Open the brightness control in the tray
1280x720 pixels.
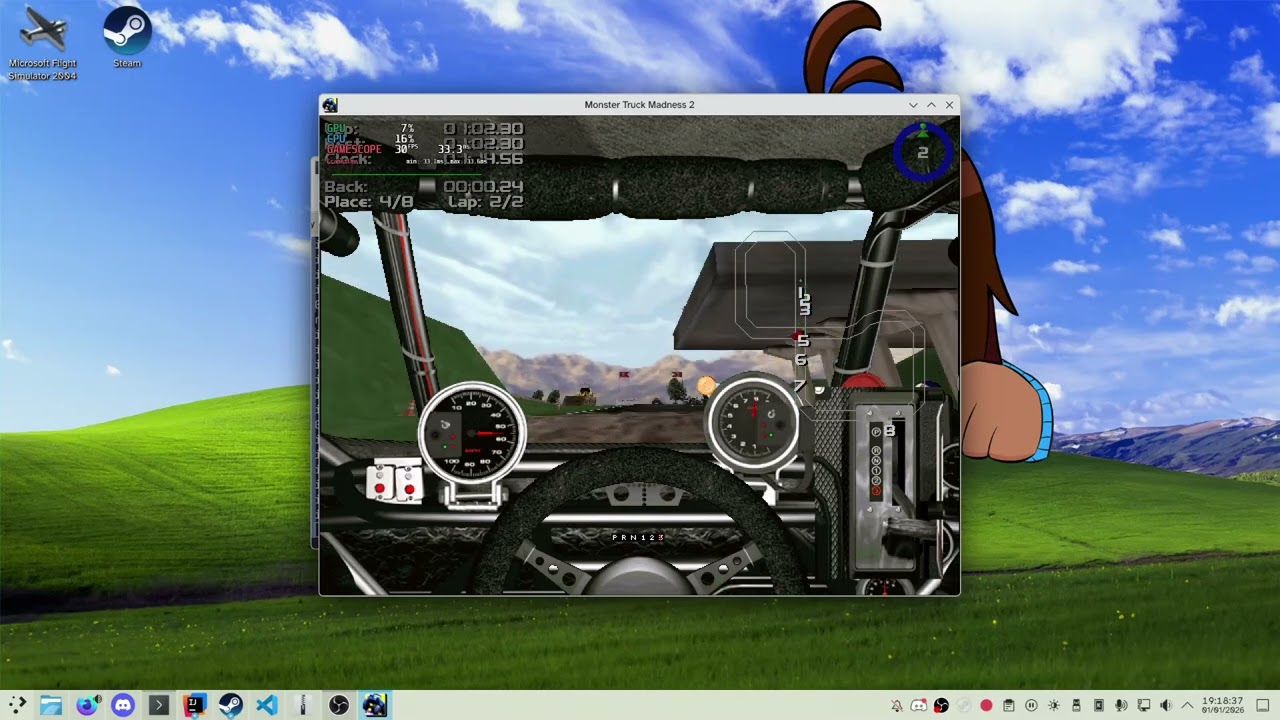coord(1054,706)
